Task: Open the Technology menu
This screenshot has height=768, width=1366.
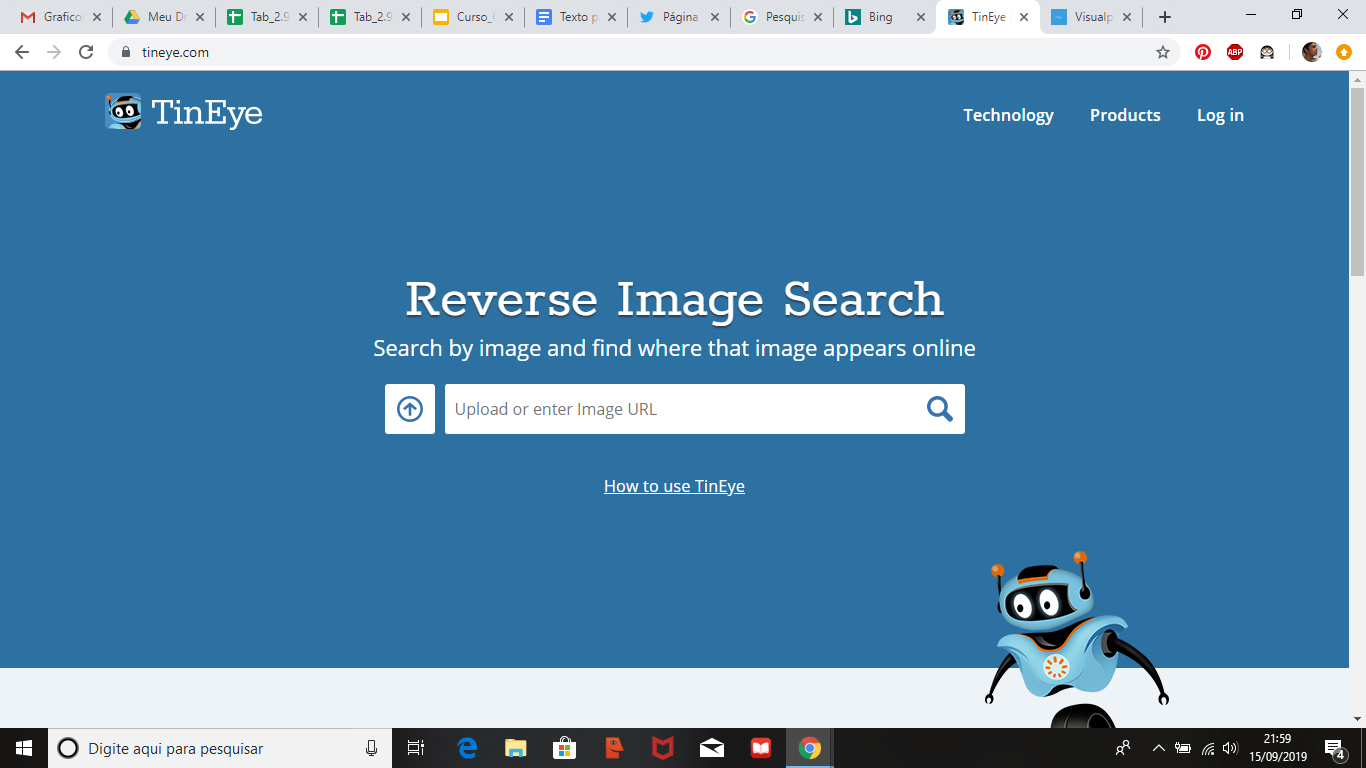Action: coord(1008,115)
